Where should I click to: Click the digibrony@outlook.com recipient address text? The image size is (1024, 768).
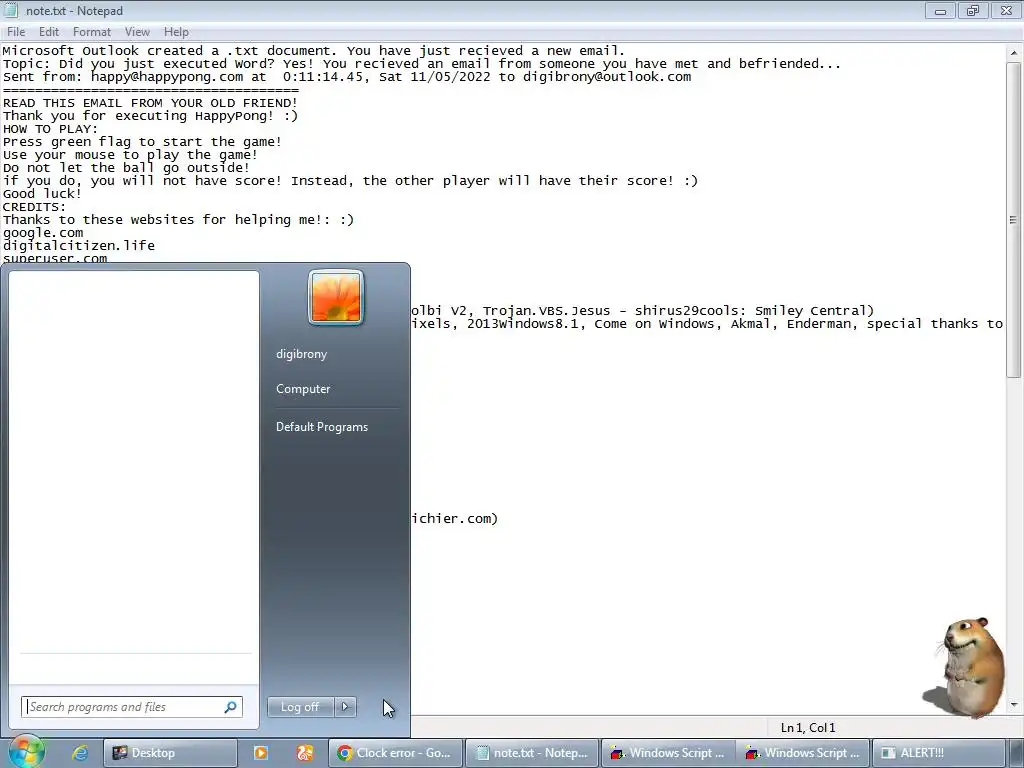(607, 76)
